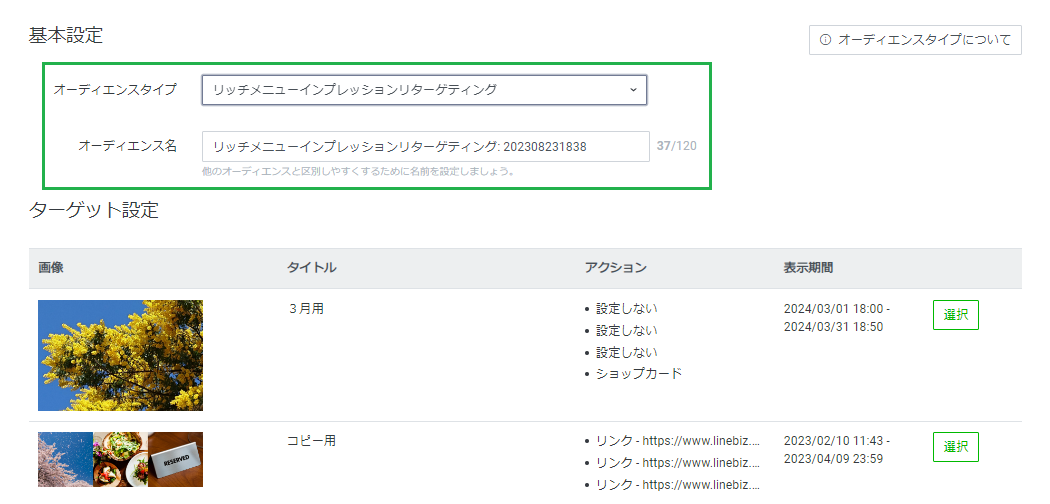Click the yellow mimosa flower thumbnail

coord(120,355)
